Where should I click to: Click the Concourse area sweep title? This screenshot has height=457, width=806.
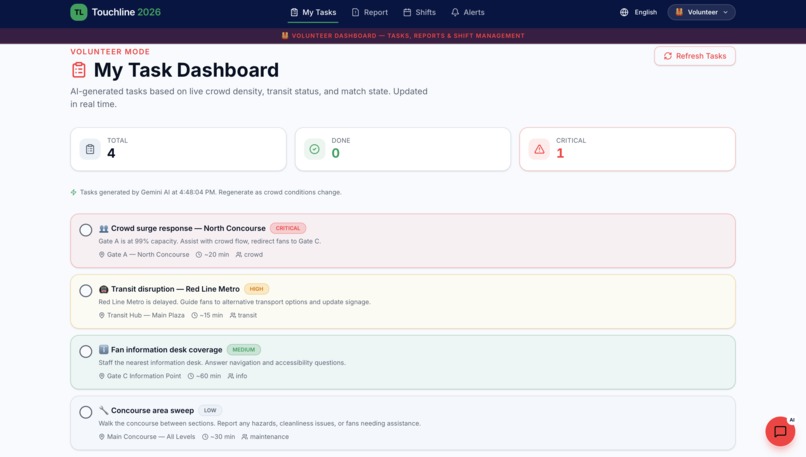(152, 410)
